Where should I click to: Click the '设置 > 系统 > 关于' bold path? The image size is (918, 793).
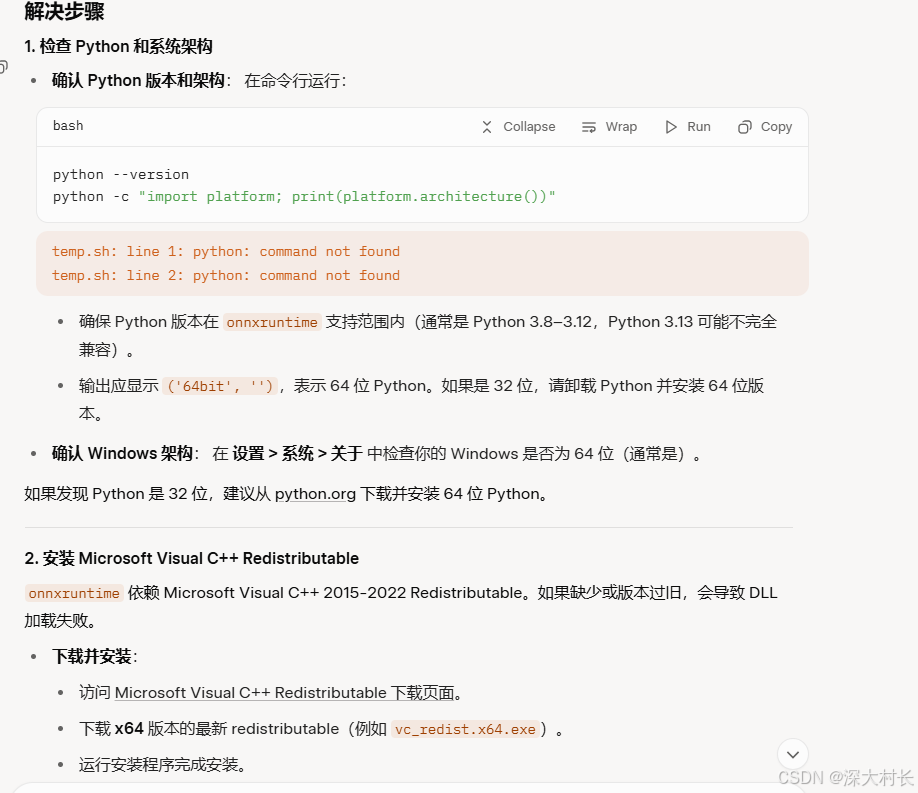click(297, 453)
